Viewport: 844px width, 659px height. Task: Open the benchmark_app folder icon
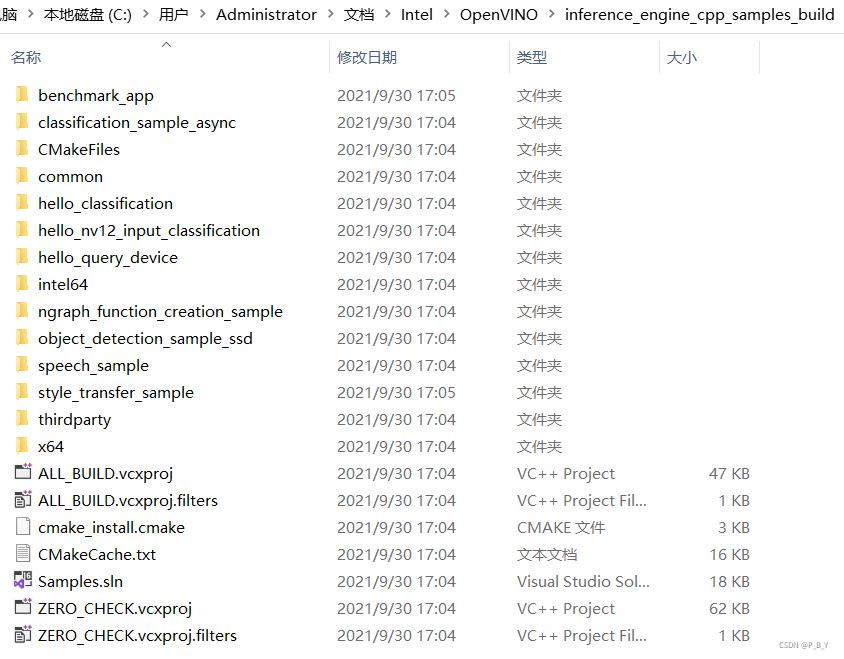[22, 95]
